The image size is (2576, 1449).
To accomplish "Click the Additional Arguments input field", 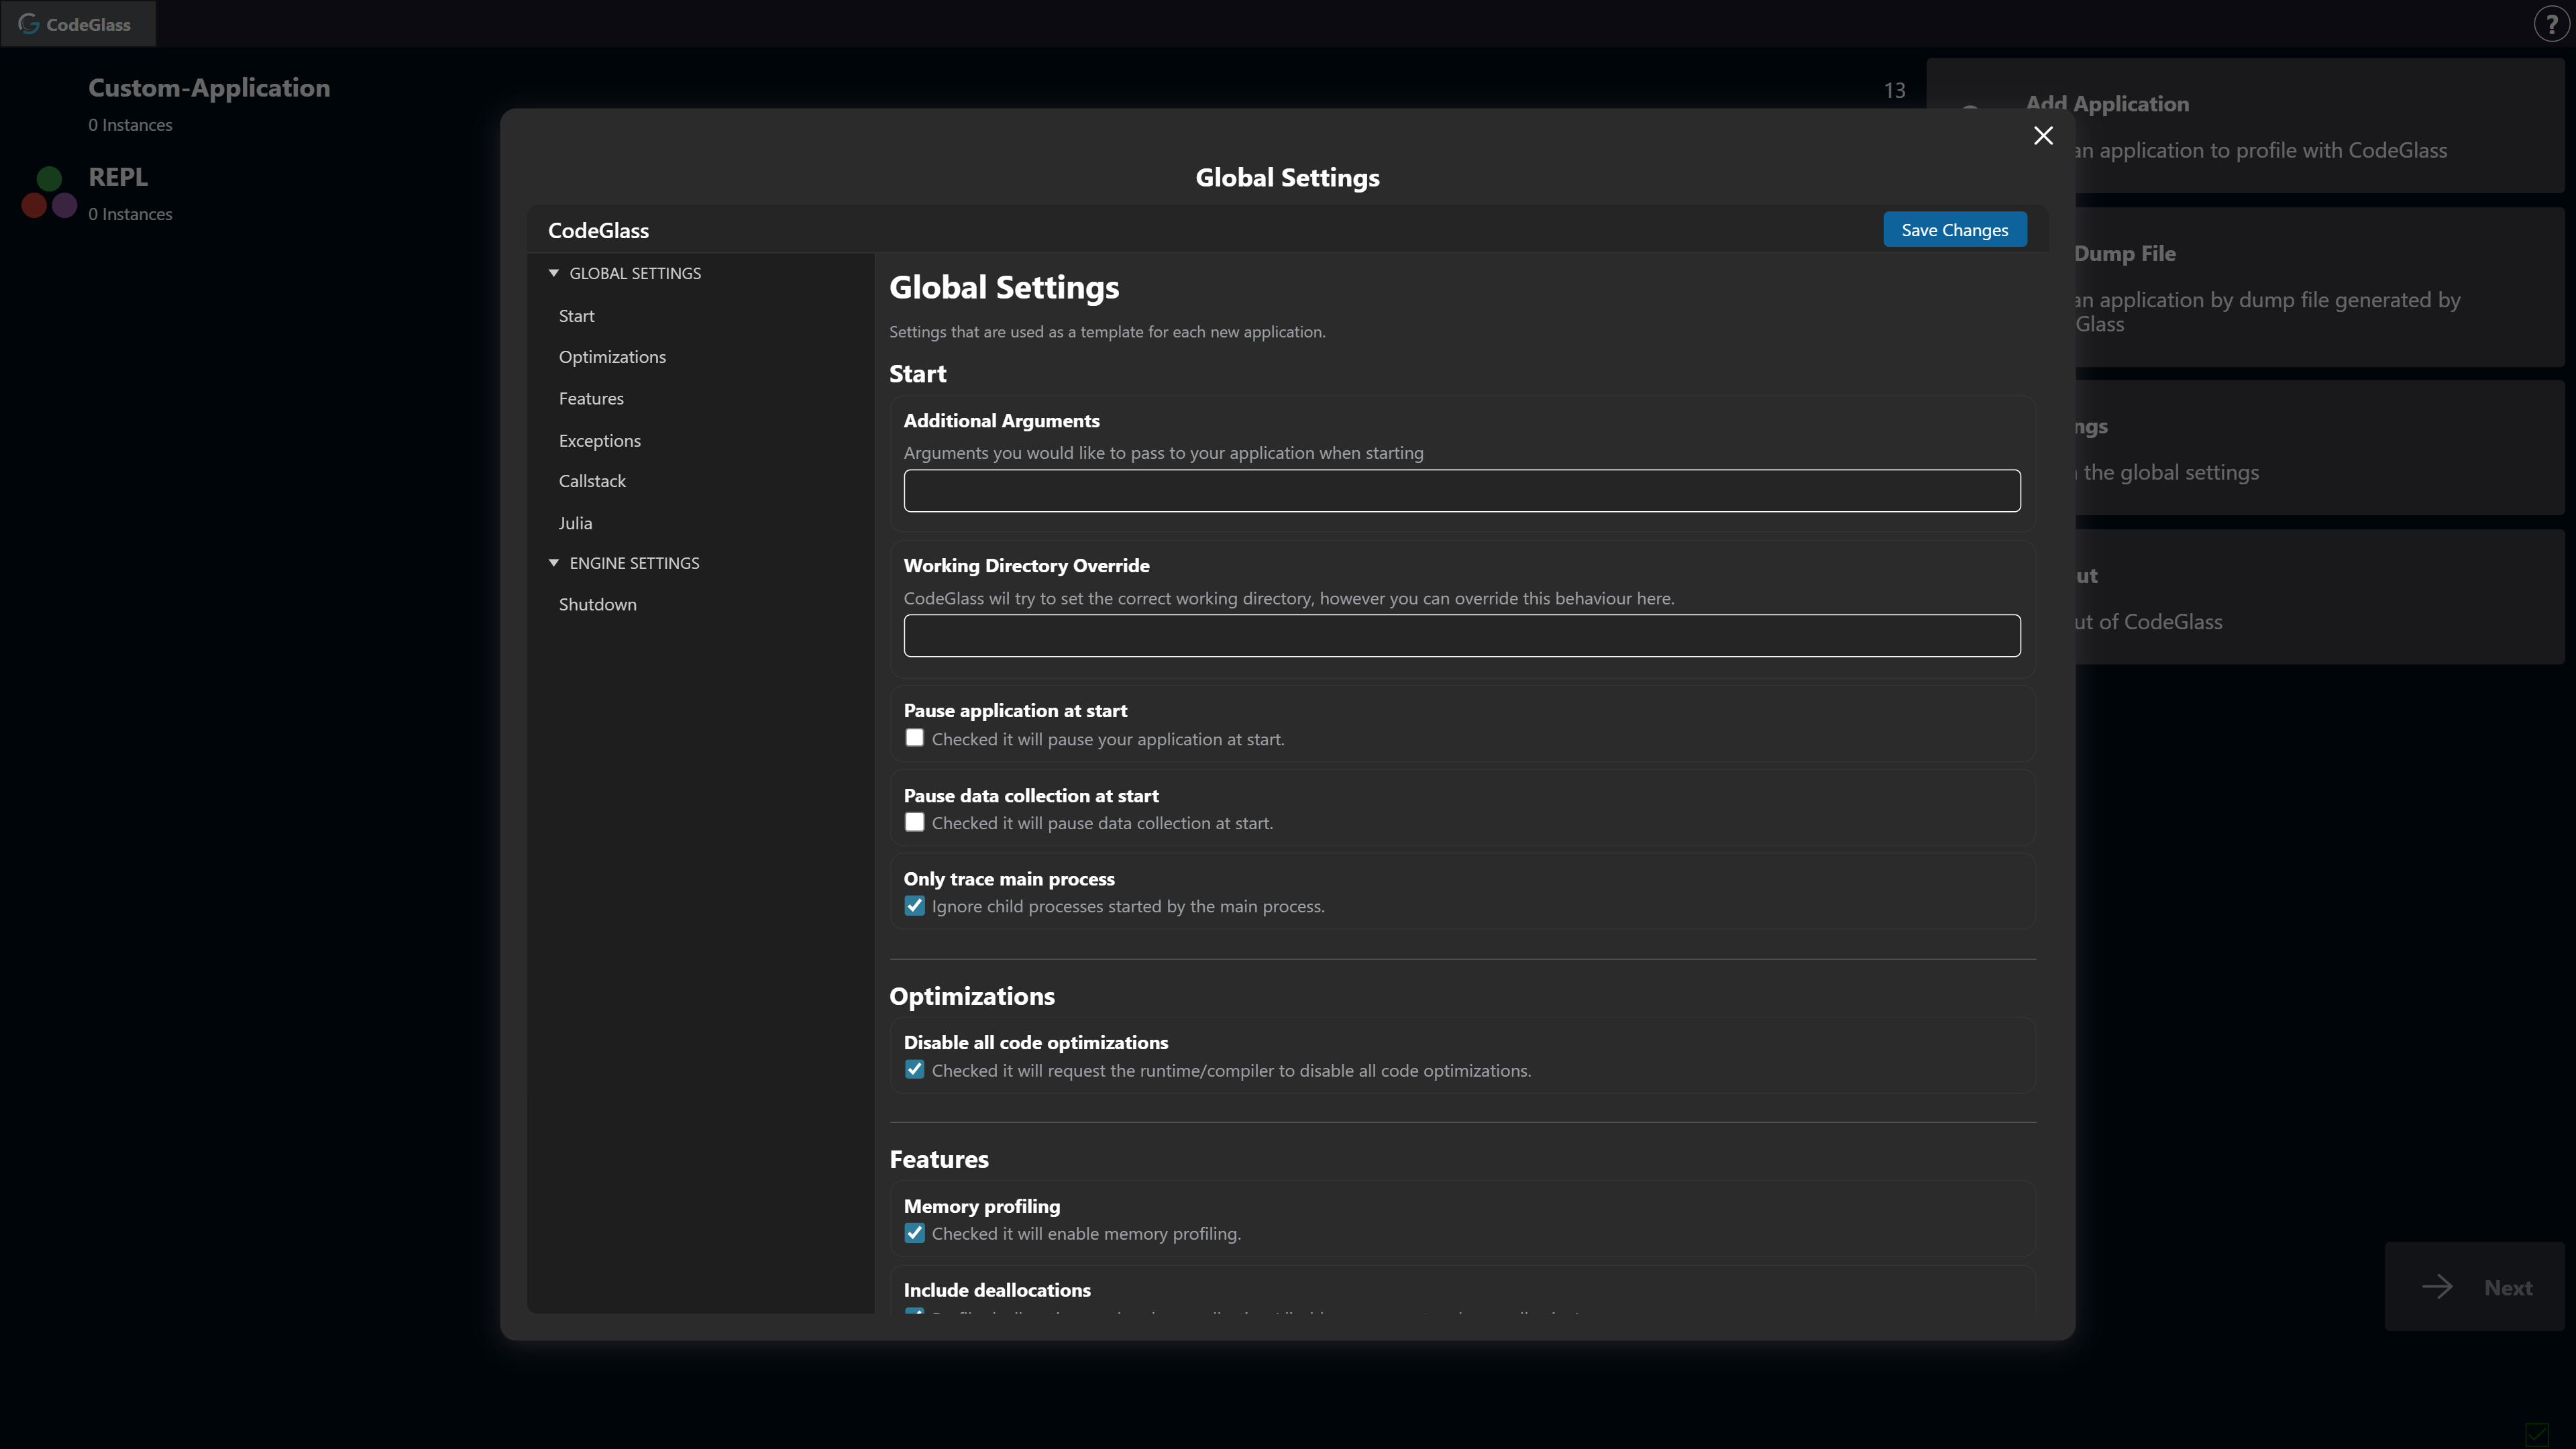I will point(1461,491).
